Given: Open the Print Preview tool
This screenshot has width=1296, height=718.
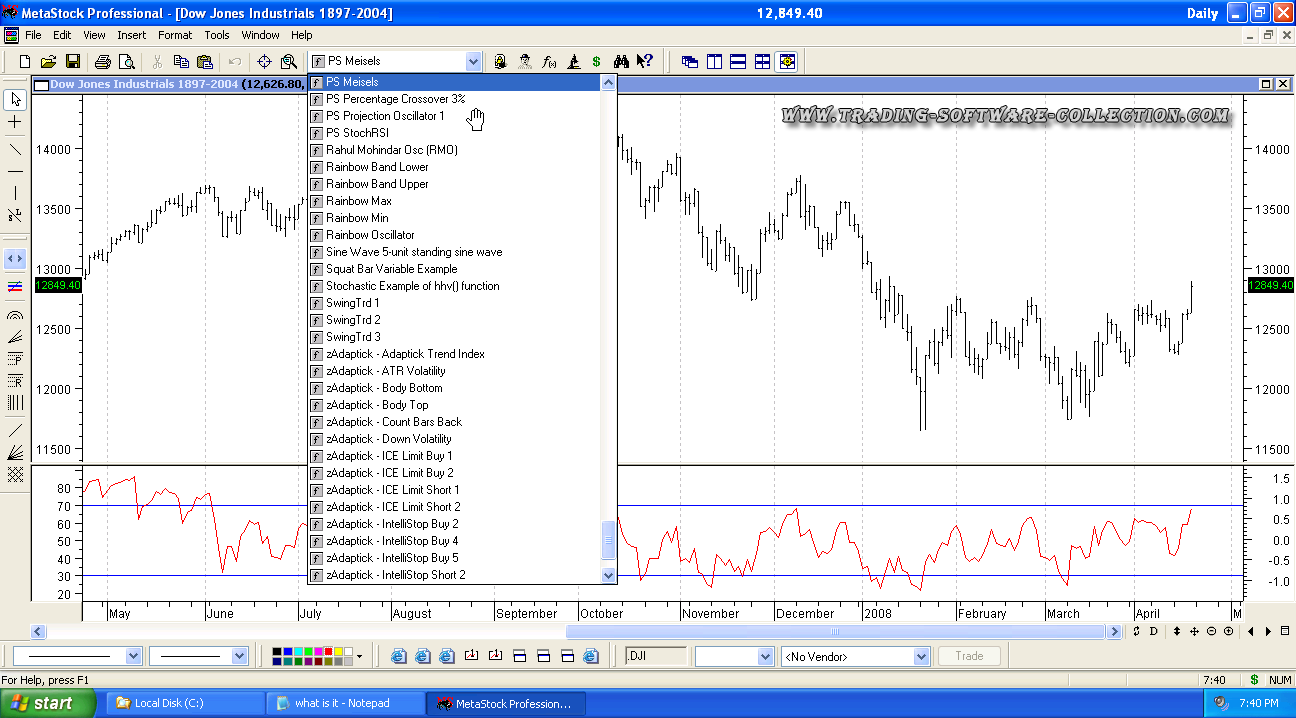Looking at the screenshot, I should point(126,62).
